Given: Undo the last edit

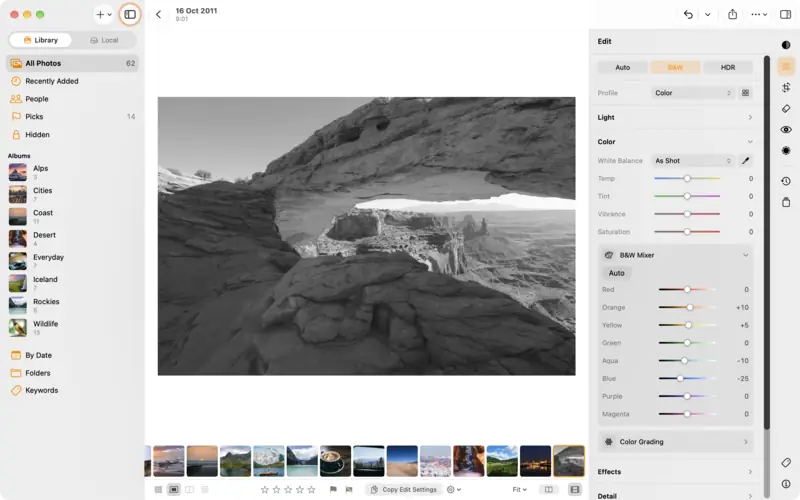Looking at the screenshot, I should coord(688,15).
